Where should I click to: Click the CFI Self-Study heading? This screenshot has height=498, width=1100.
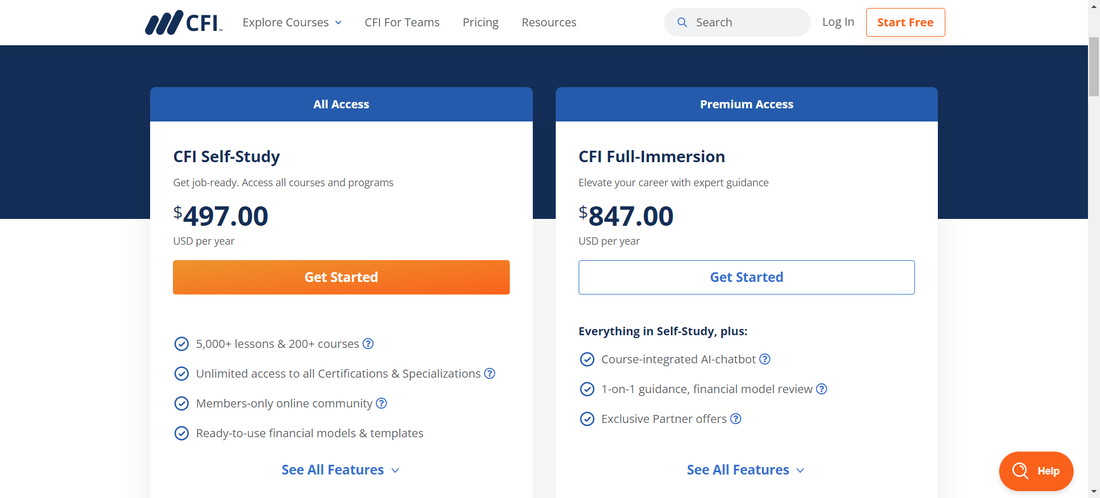click(x=226, y=156)
